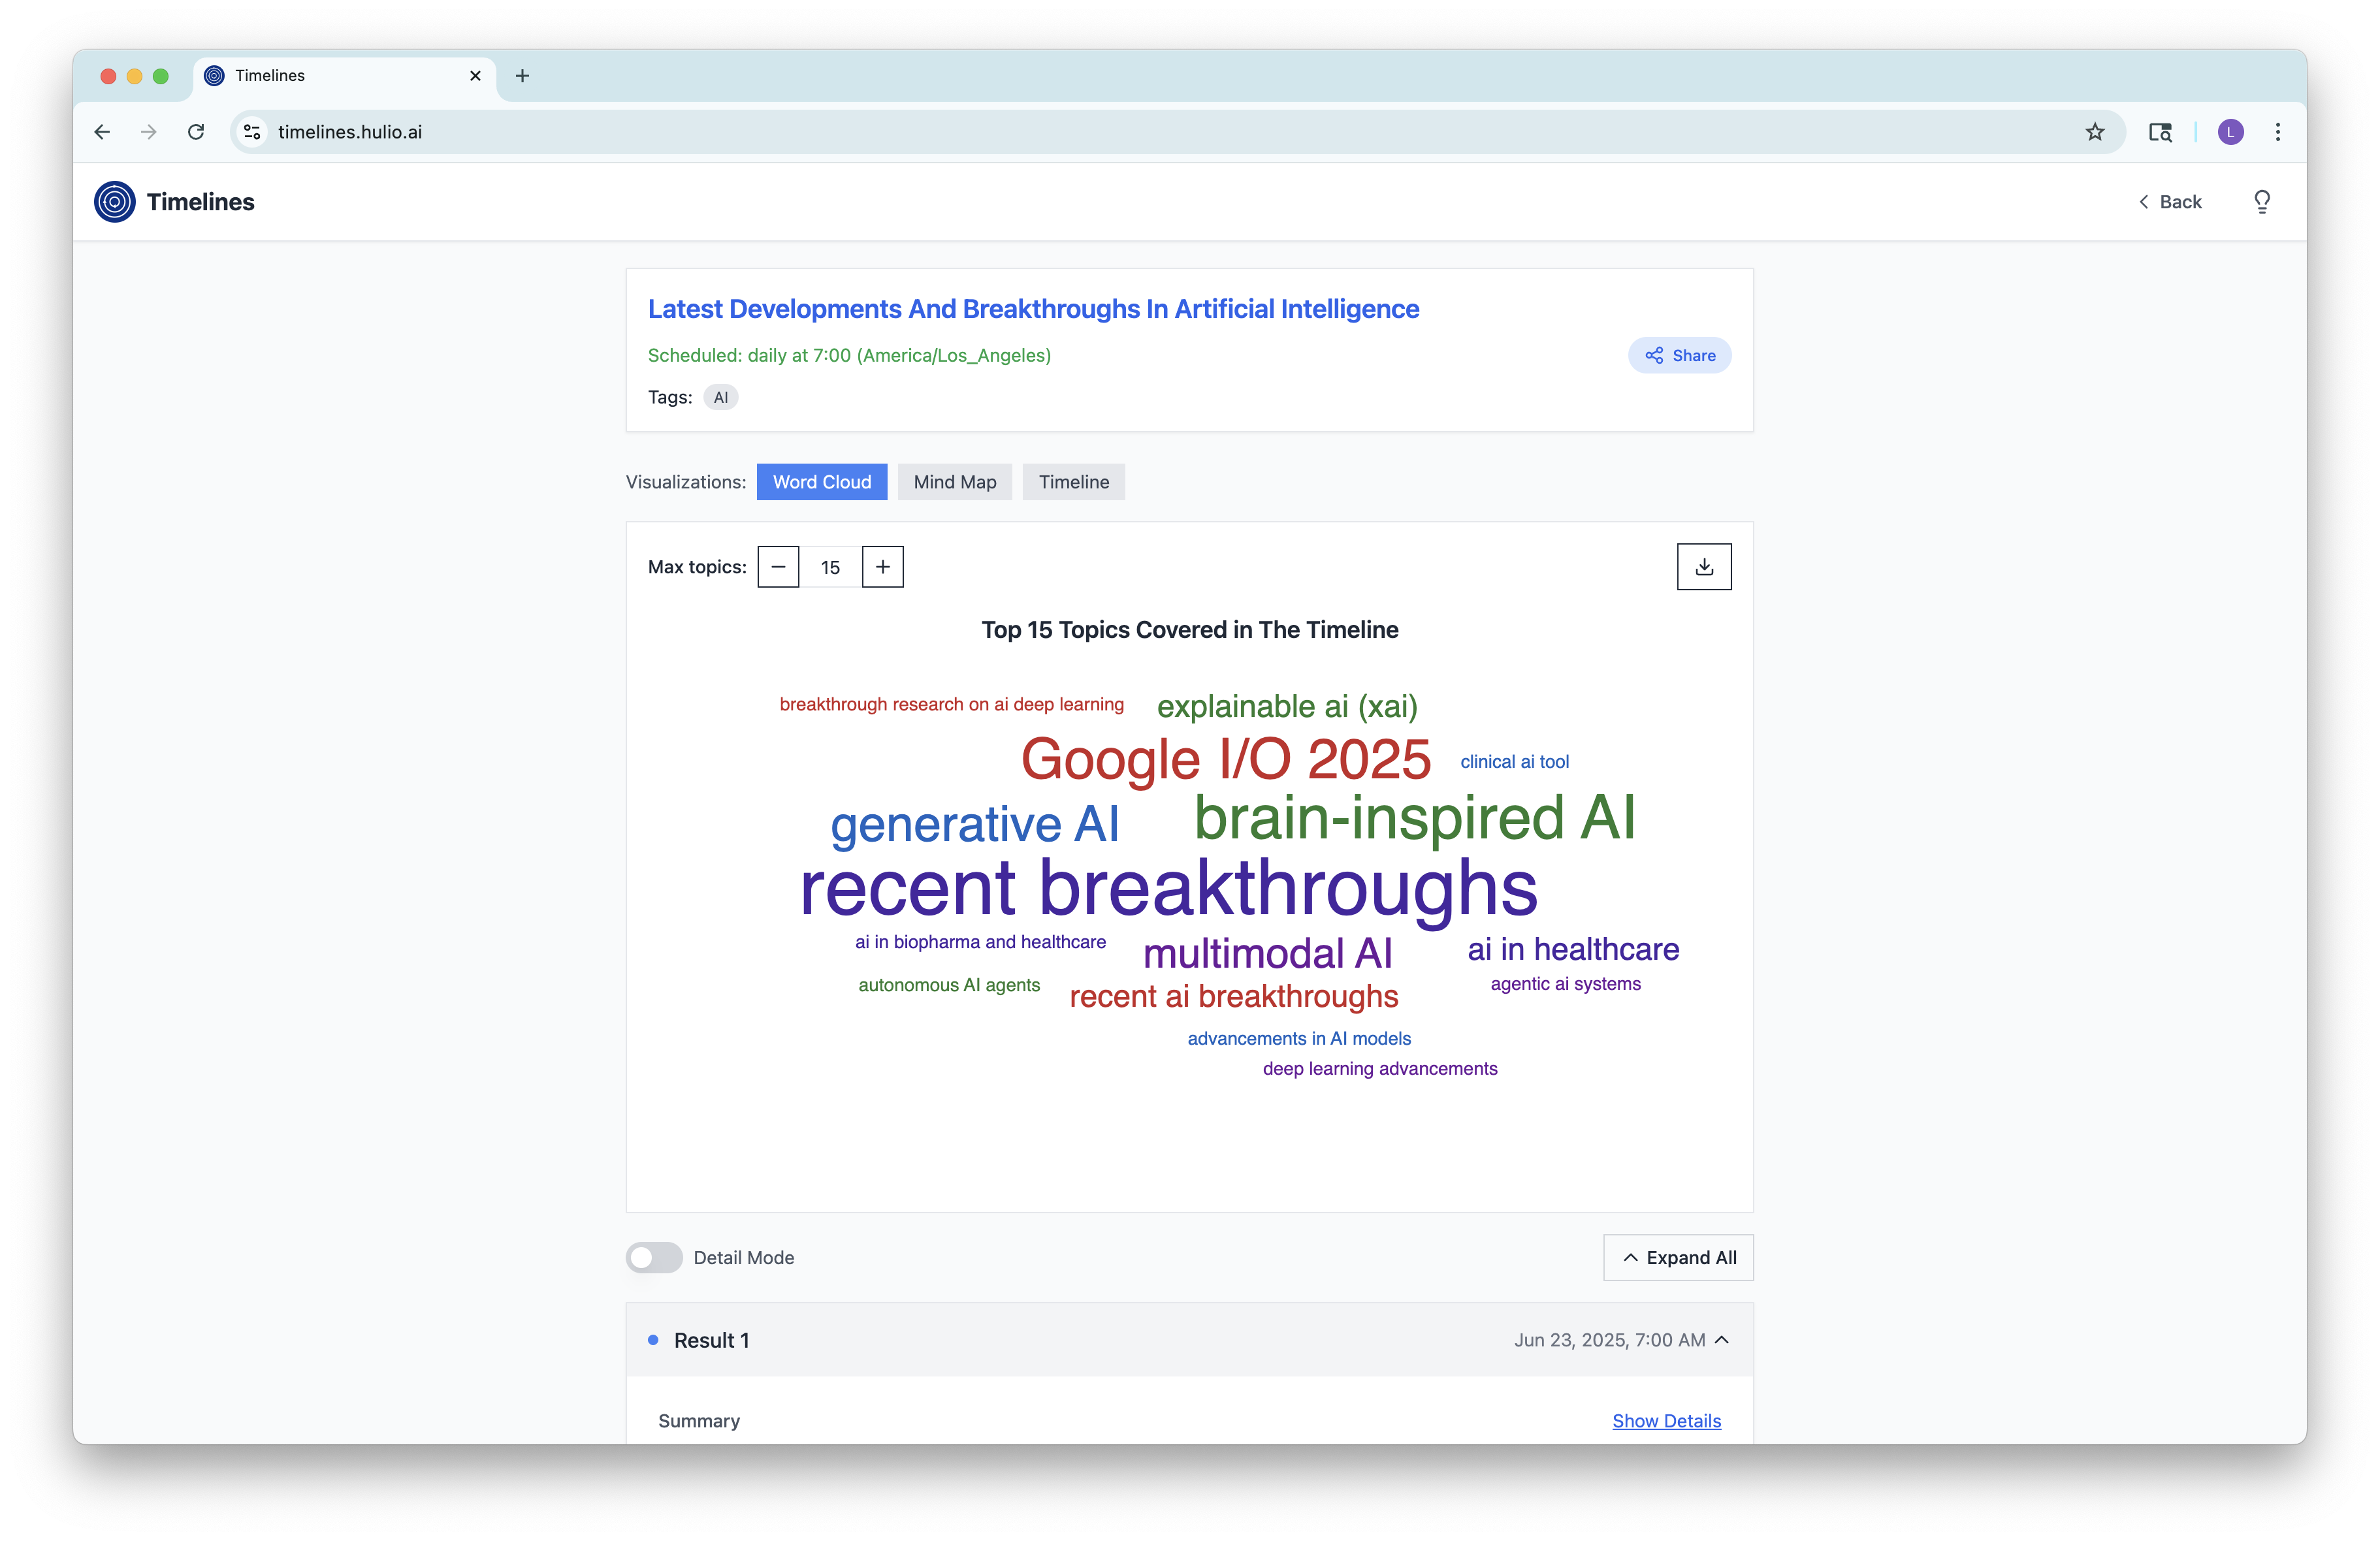Open the Chrome profile avatar
The image size is (2380, 1541).
pyautogui.click(x=2230, y=132)
